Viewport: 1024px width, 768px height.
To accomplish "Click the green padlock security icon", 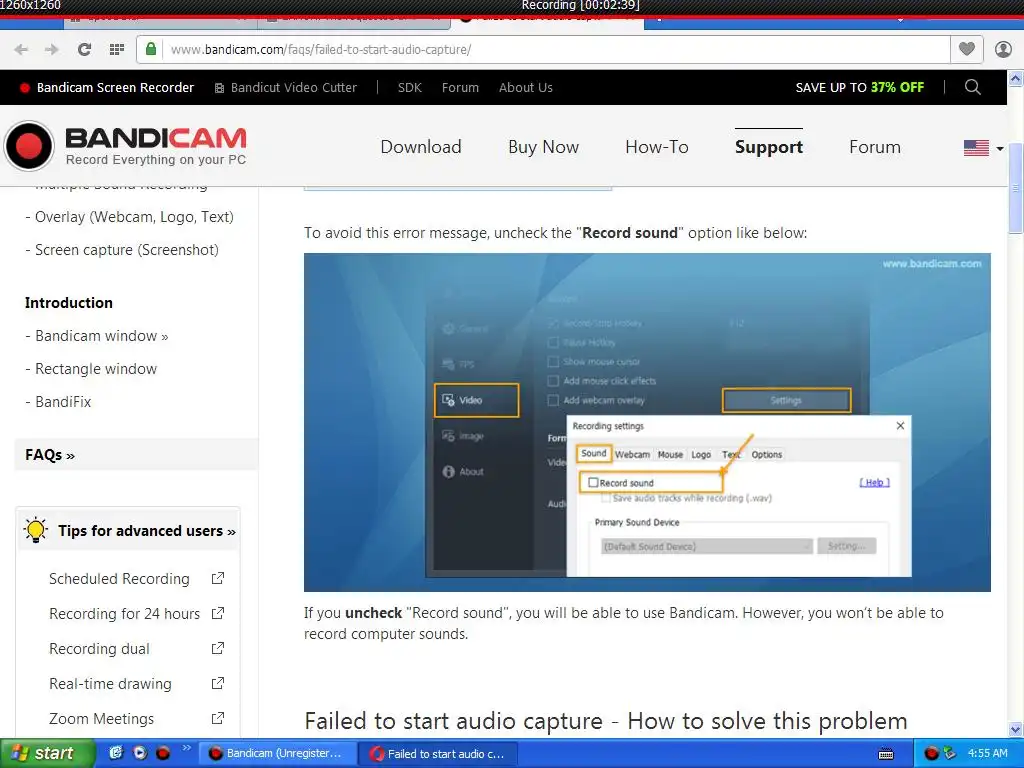I will (x=151, y=49).
